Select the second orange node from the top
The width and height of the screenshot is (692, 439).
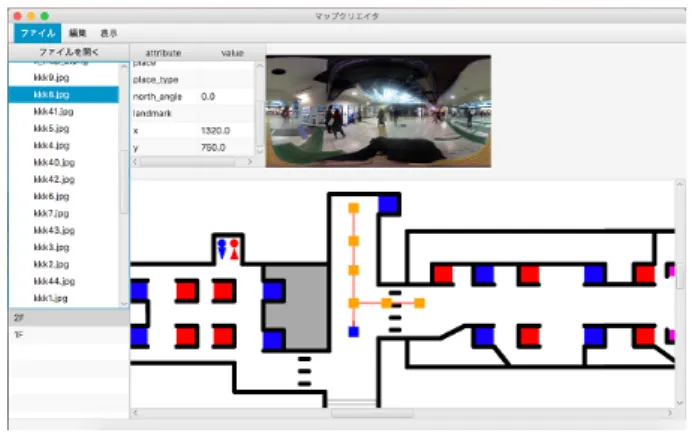pyautogui.click(x=354, y=241)
